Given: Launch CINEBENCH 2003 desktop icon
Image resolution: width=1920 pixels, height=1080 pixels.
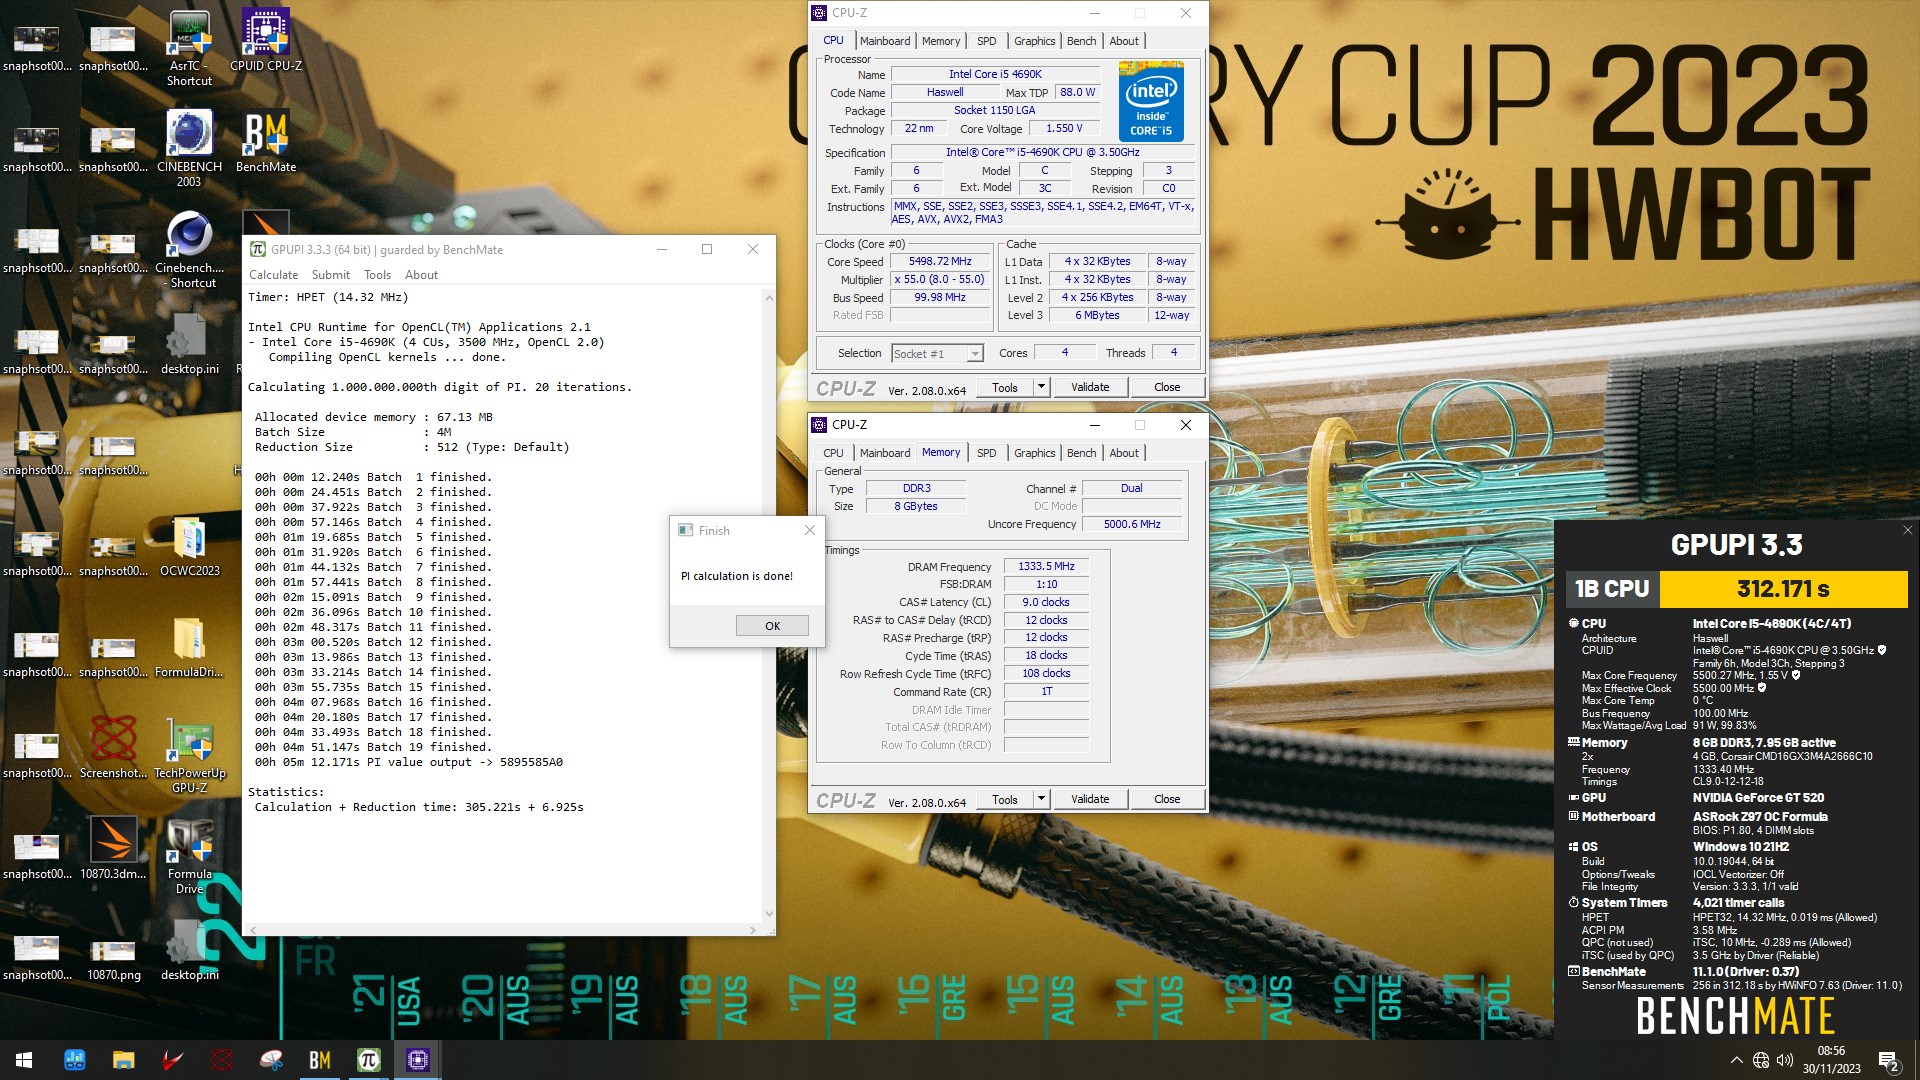Looking at the screenshot, I should click(x=189, y=149).
